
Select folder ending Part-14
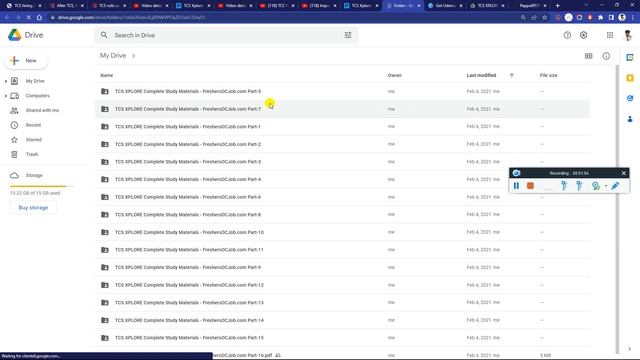pyautogui.click(x=342, y=320)
